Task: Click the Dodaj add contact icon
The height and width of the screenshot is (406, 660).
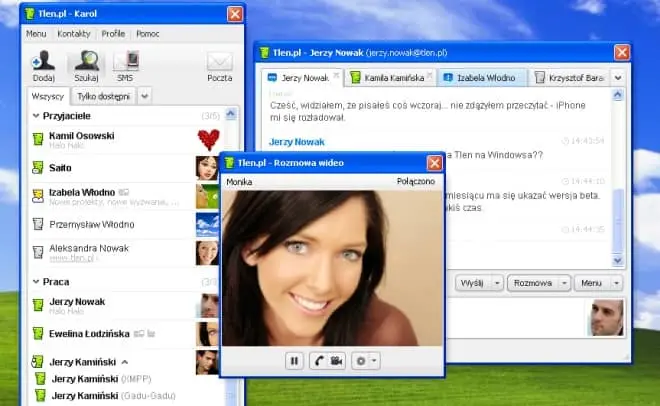Action: [43, 65]
